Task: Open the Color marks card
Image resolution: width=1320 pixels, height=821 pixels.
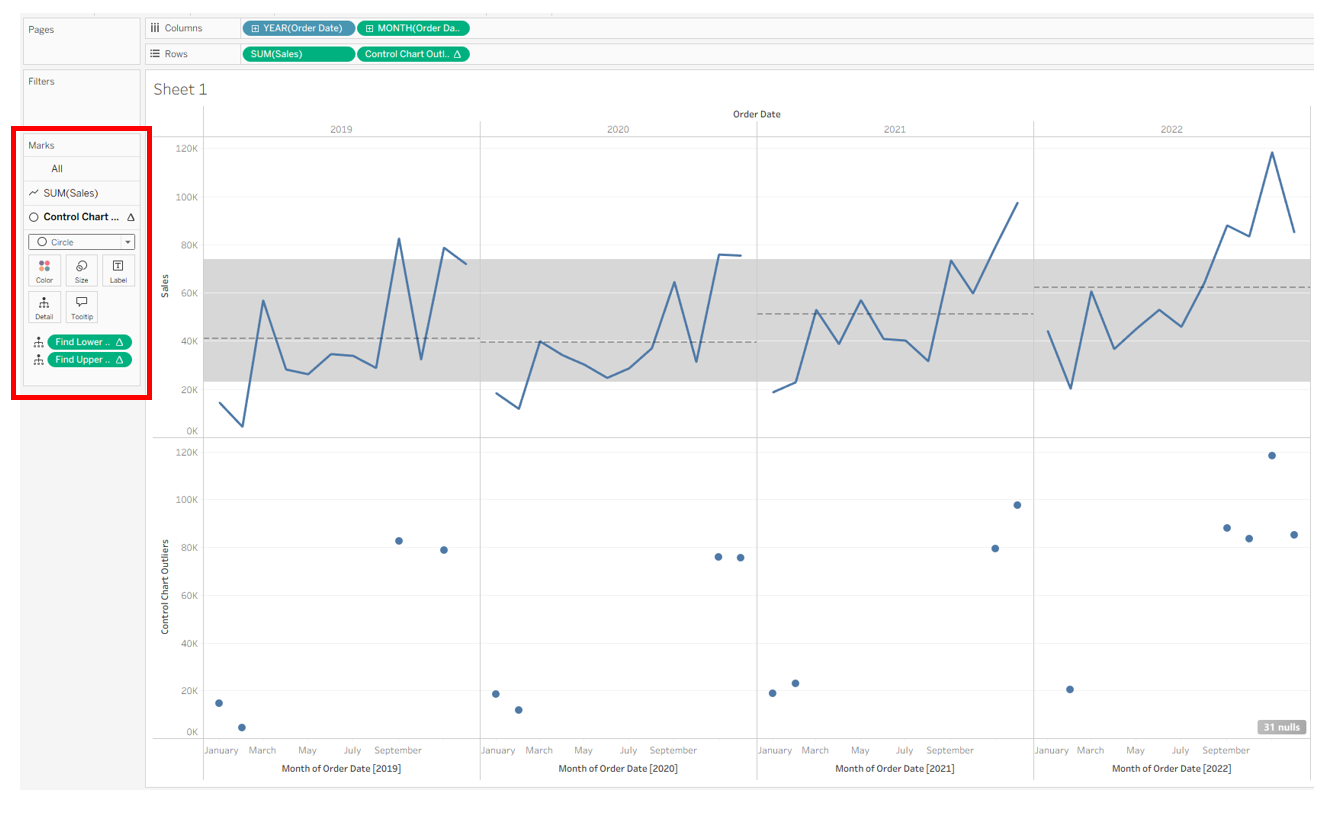Action: 44,270
